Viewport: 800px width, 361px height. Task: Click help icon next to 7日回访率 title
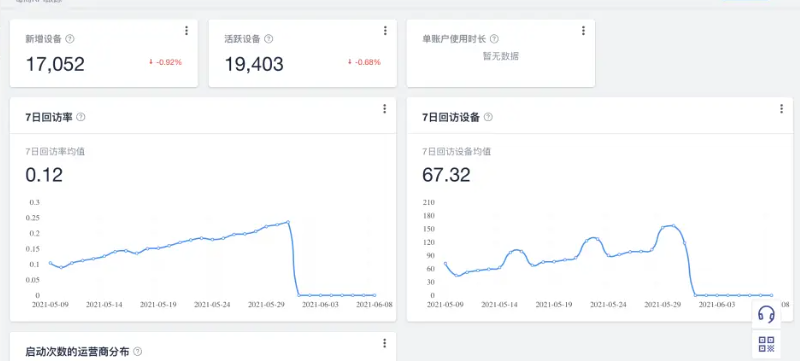pos(81,117)
